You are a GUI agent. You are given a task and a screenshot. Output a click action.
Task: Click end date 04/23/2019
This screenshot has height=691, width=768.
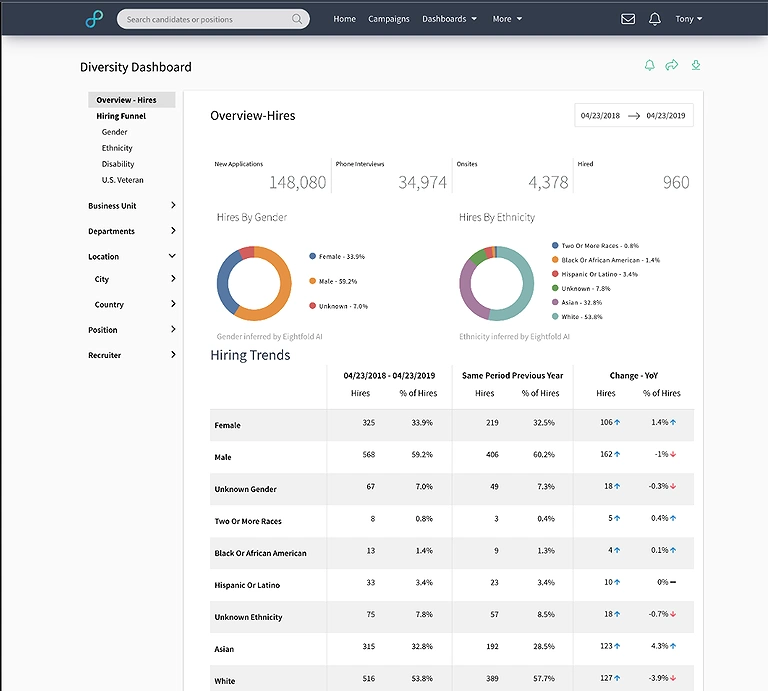pos(666,116)
